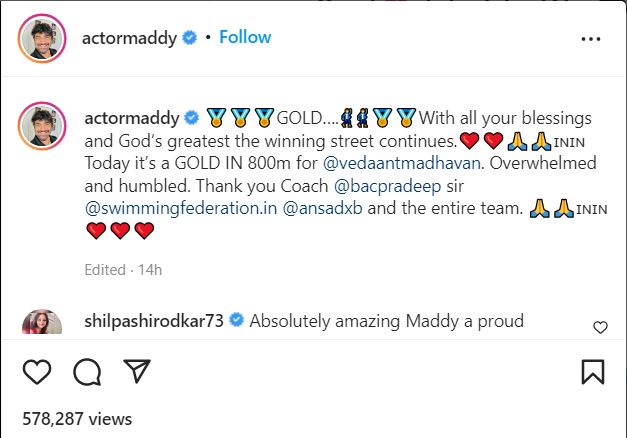Screen dimensions: 627x438
Task: Open actormaddy profile from header username
Action: point(129,38)
